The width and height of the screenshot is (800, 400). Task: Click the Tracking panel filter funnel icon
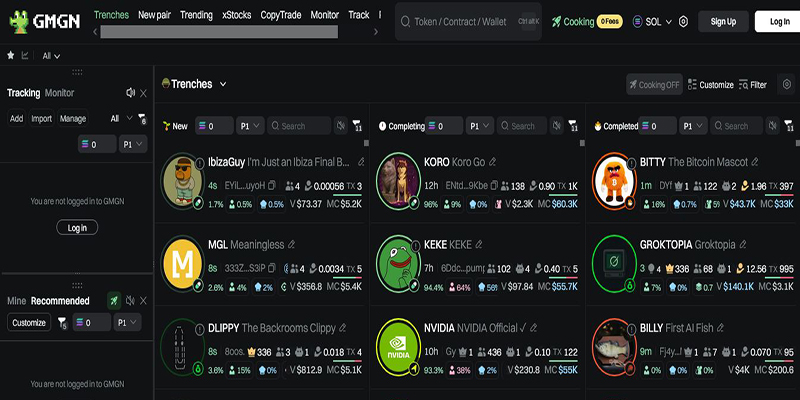pos(142,118)
